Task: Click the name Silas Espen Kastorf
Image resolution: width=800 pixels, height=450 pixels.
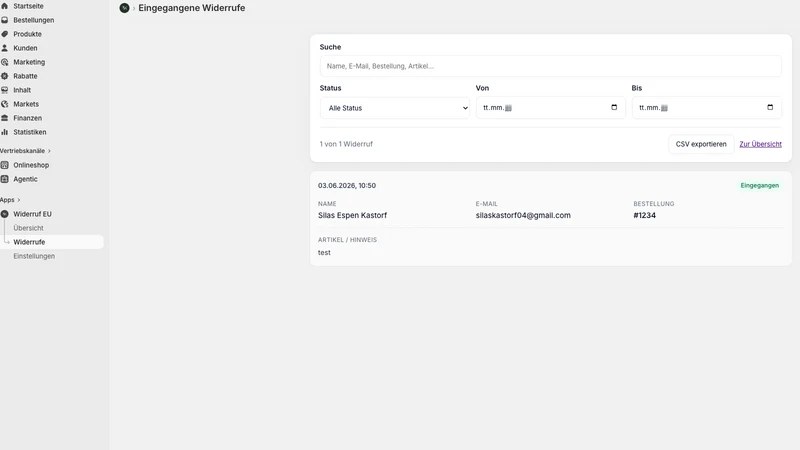Action: click(x=352, y=215)
